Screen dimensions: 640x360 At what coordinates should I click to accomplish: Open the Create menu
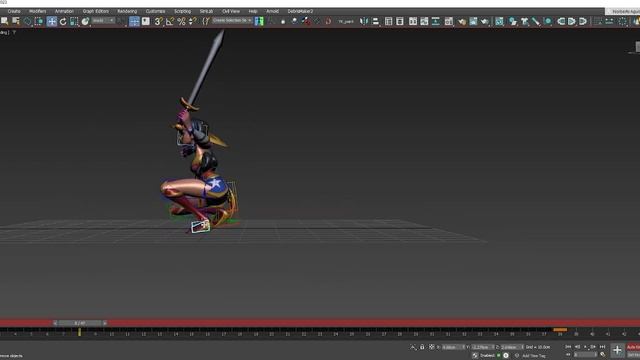(x=14, y=11)
